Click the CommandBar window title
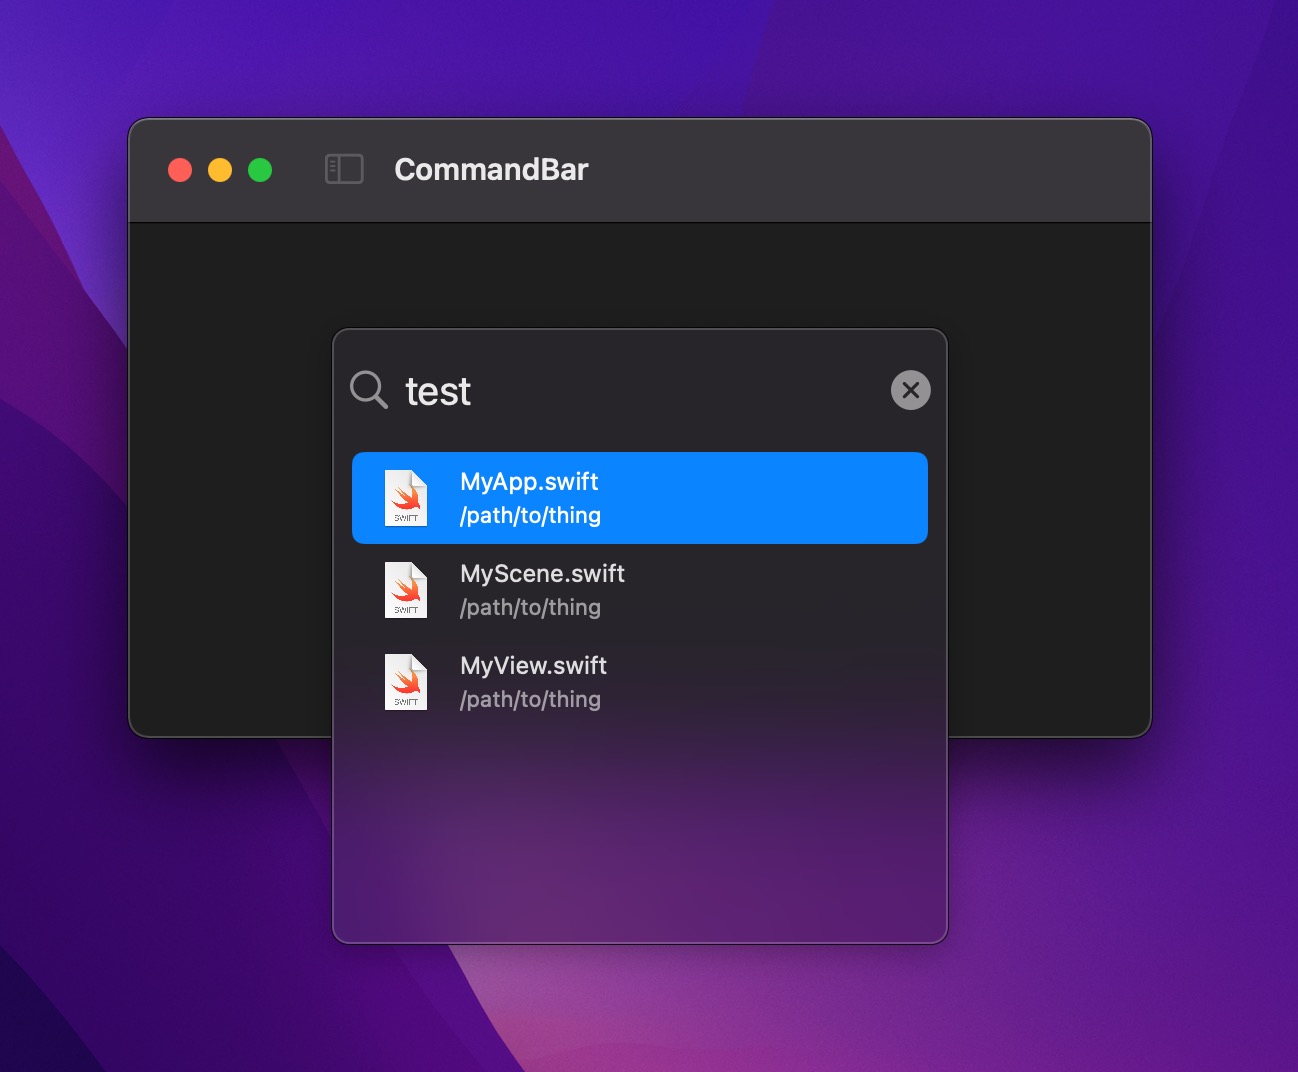 pyautogui.click(x=491, y=169)
